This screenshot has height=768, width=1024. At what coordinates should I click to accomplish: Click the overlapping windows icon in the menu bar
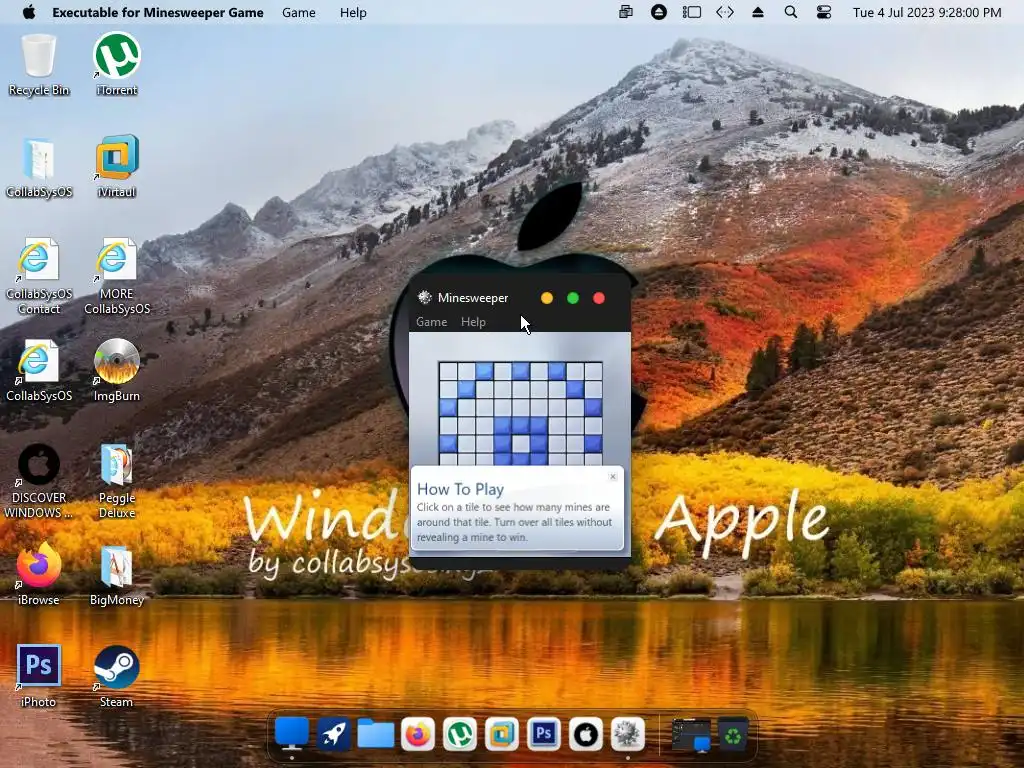pyautogui.click(x=626, y=12)
